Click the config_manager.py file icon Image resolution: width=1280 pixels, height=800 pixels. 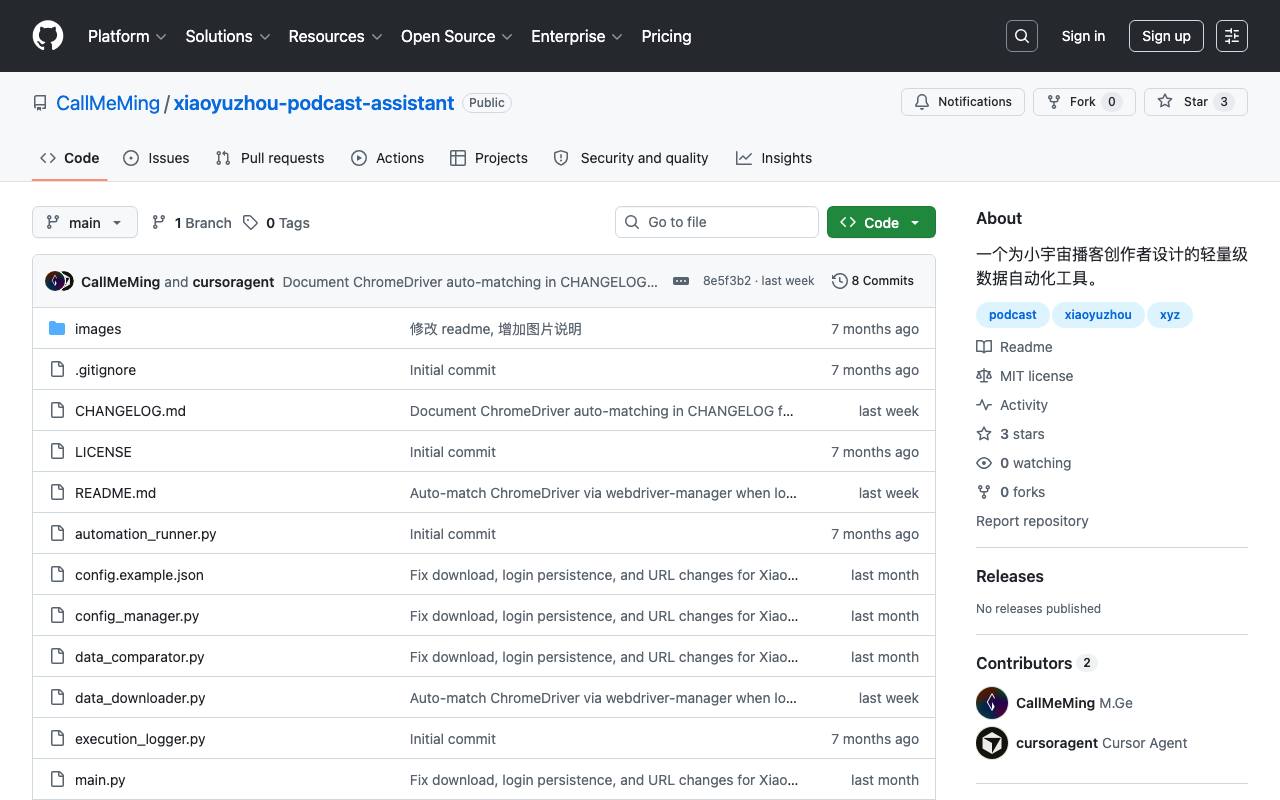pos(57,616)
